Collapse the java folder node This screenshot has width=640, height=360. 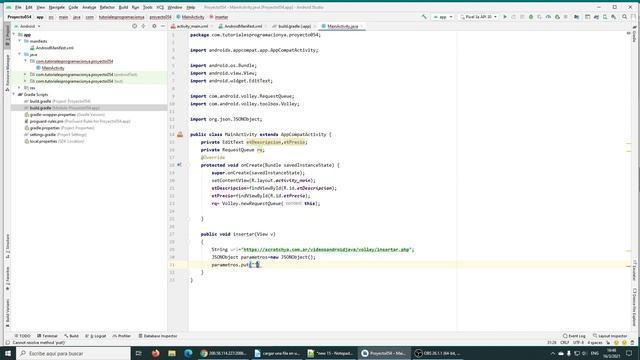pyautogui.click(x=20, y=54)
